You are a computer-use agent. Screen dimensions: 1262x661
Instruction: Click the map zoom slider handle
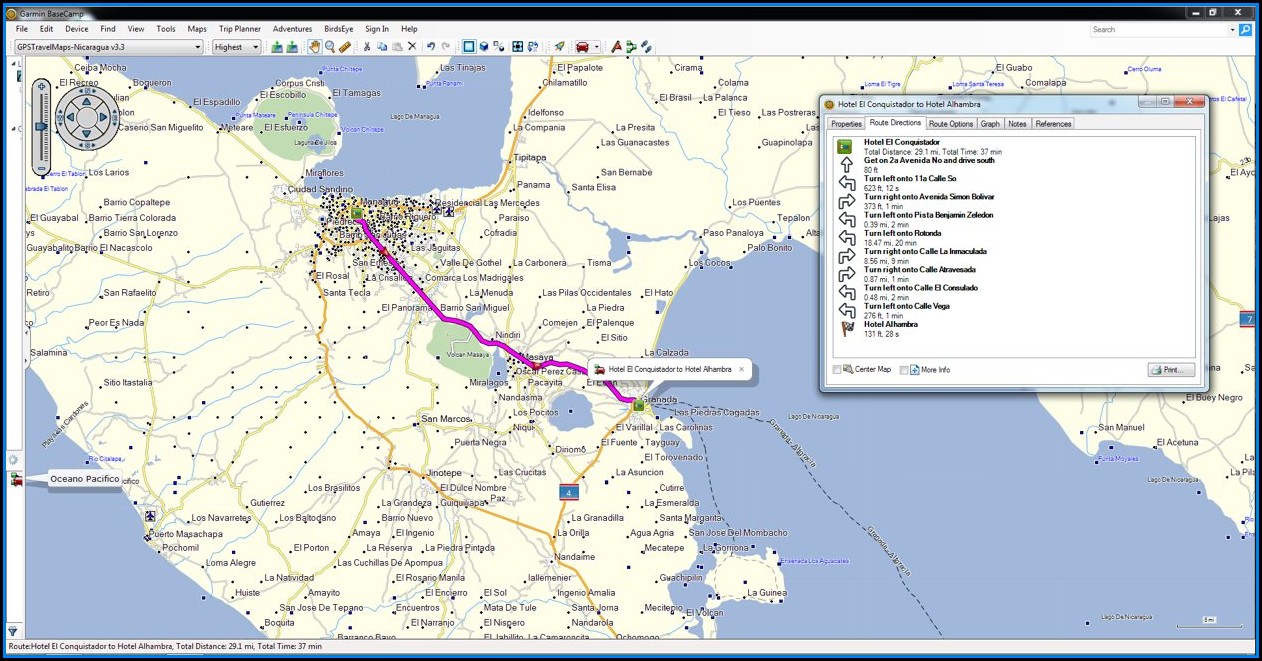coord(41,127)
